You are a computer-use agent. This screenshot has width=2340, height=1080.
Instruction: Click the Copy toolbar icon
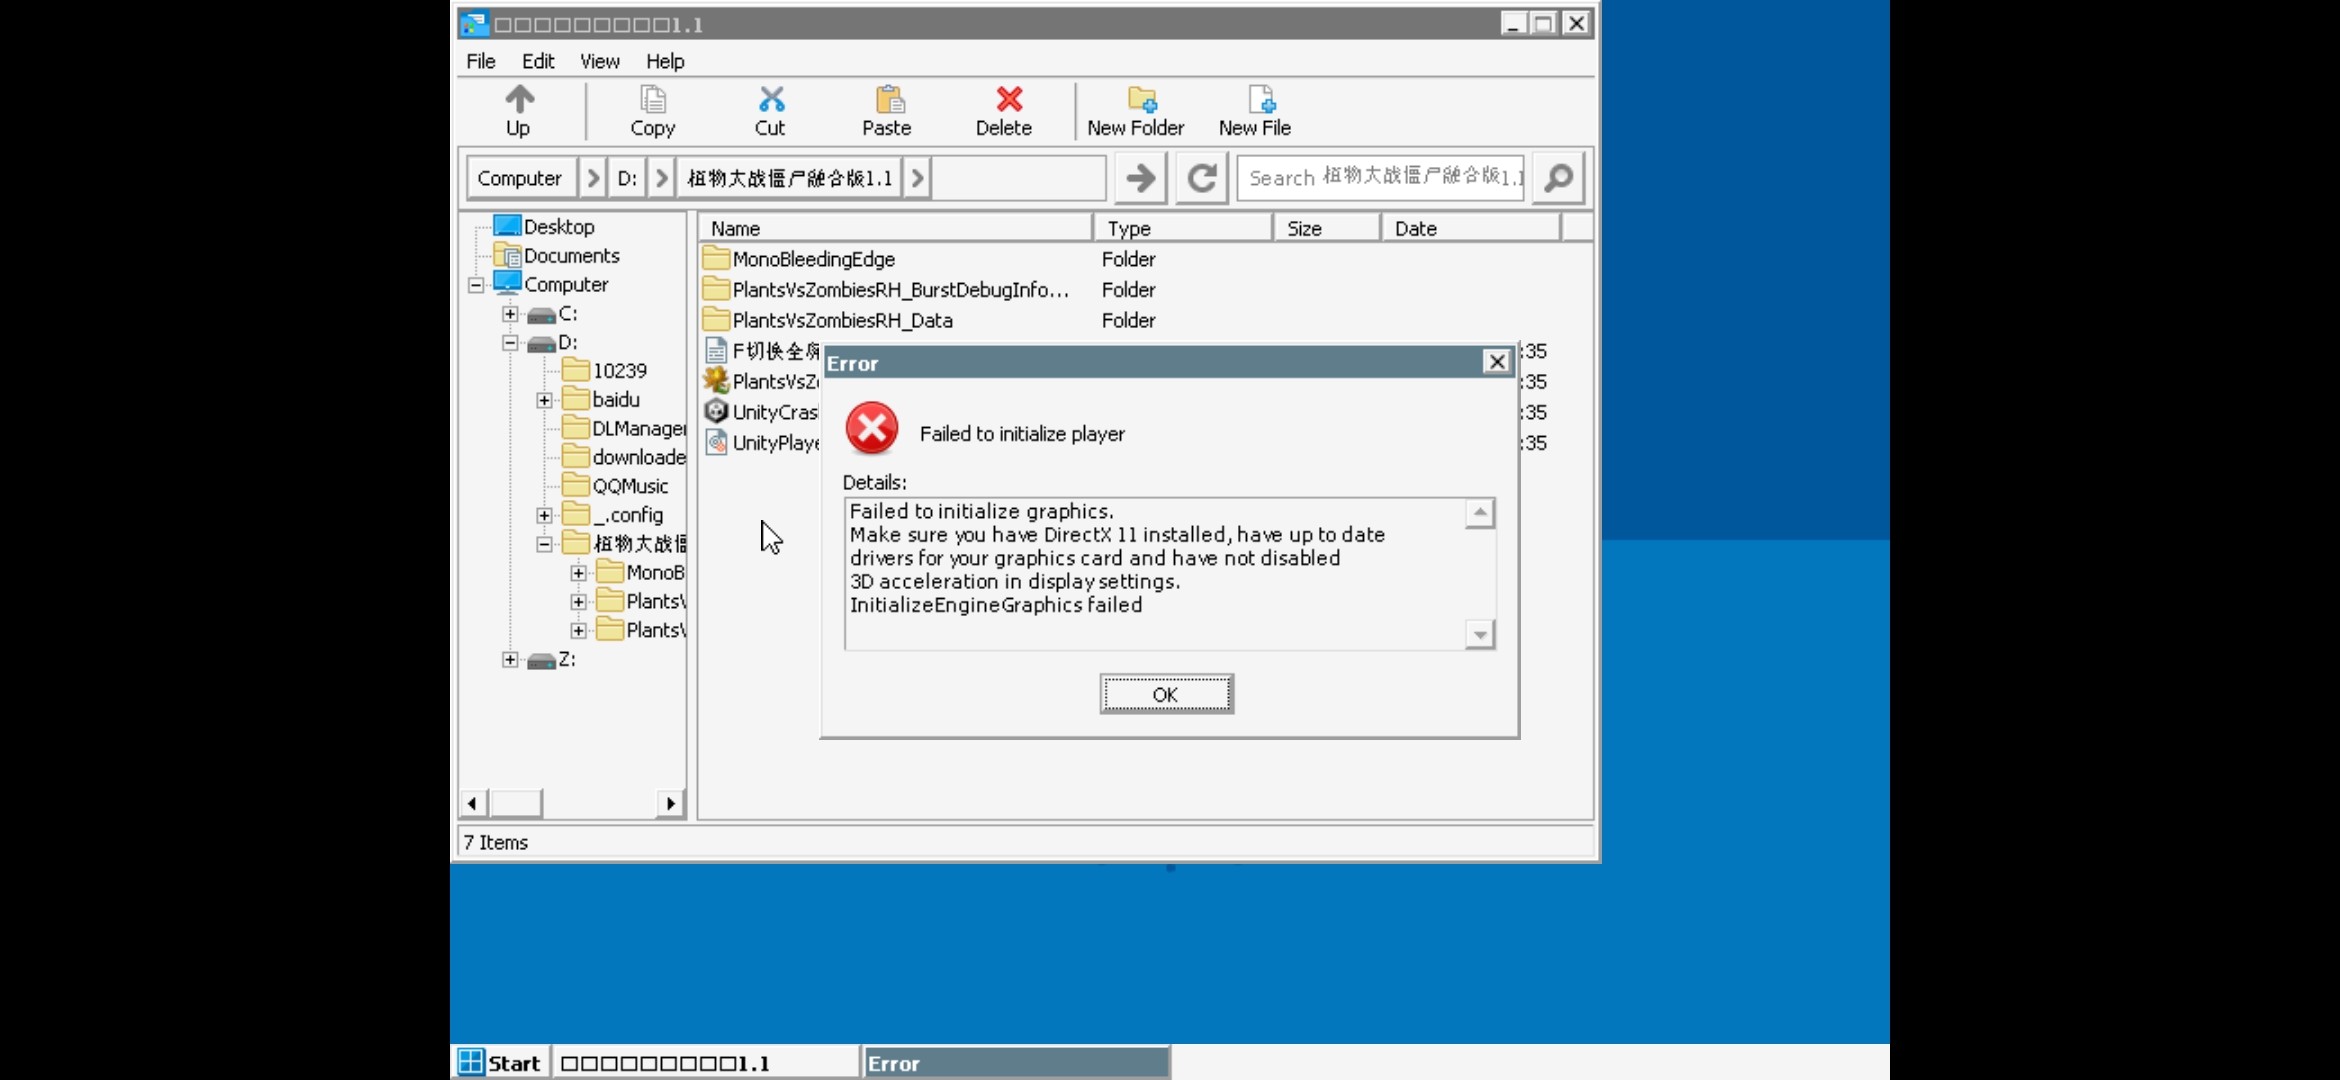tap(652, 100)
